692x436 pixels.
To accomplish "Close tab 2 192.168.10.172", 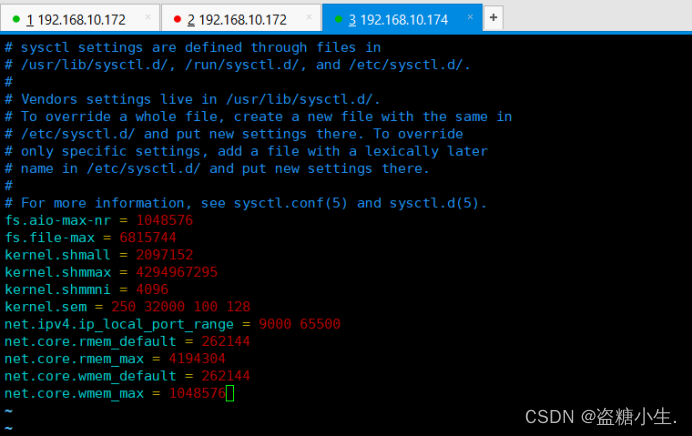I will (x=309, y=17).
